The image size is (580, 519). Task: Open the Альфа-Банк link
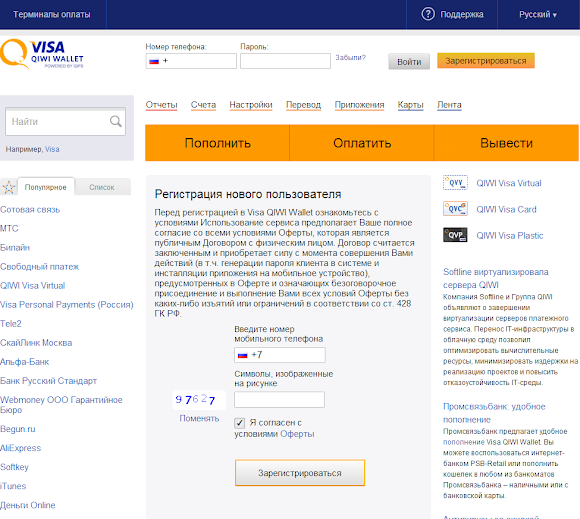click(x=24, y=362)
